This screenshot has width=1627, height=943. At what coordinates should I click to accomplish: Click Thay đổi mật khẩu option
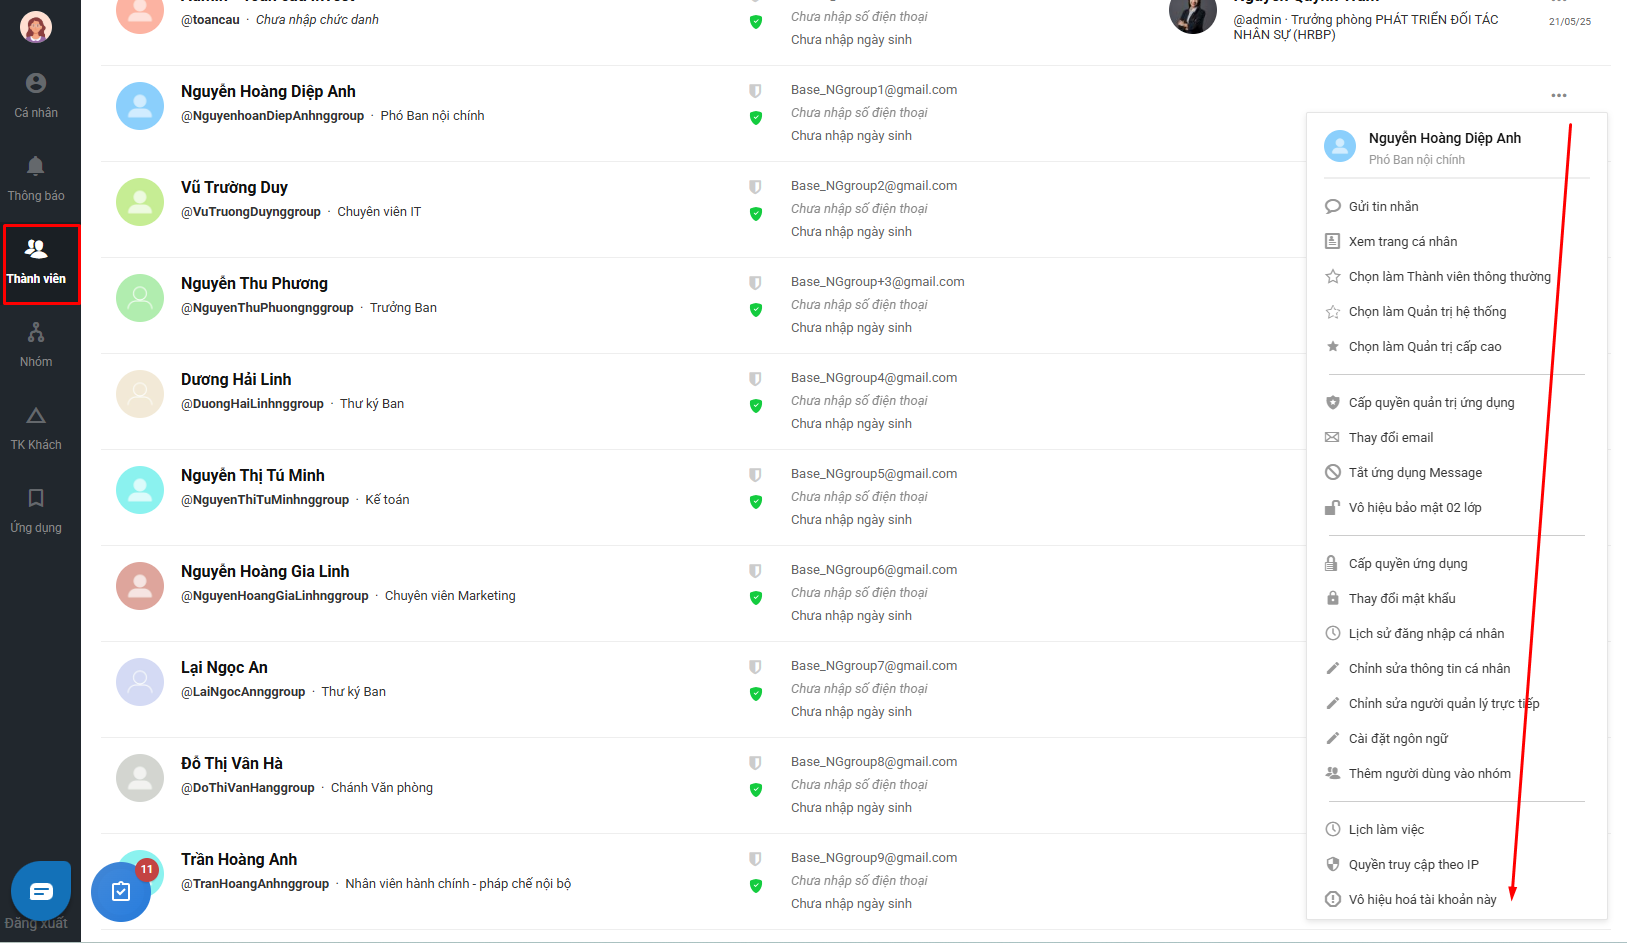1402,598
